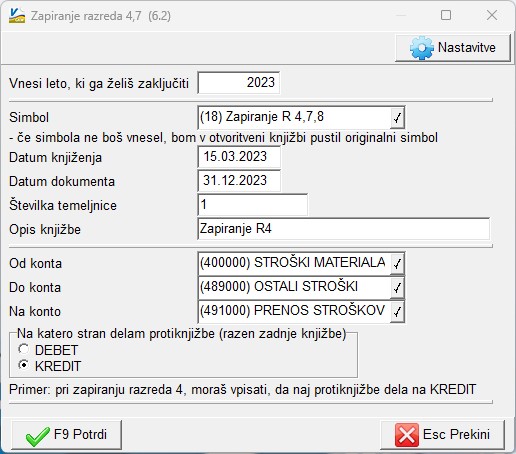The width and height of the screenshot is (516, 454).
Task: Click the Na konto field PRENOS STROŠKOV
Action: [x=294, y=311]
